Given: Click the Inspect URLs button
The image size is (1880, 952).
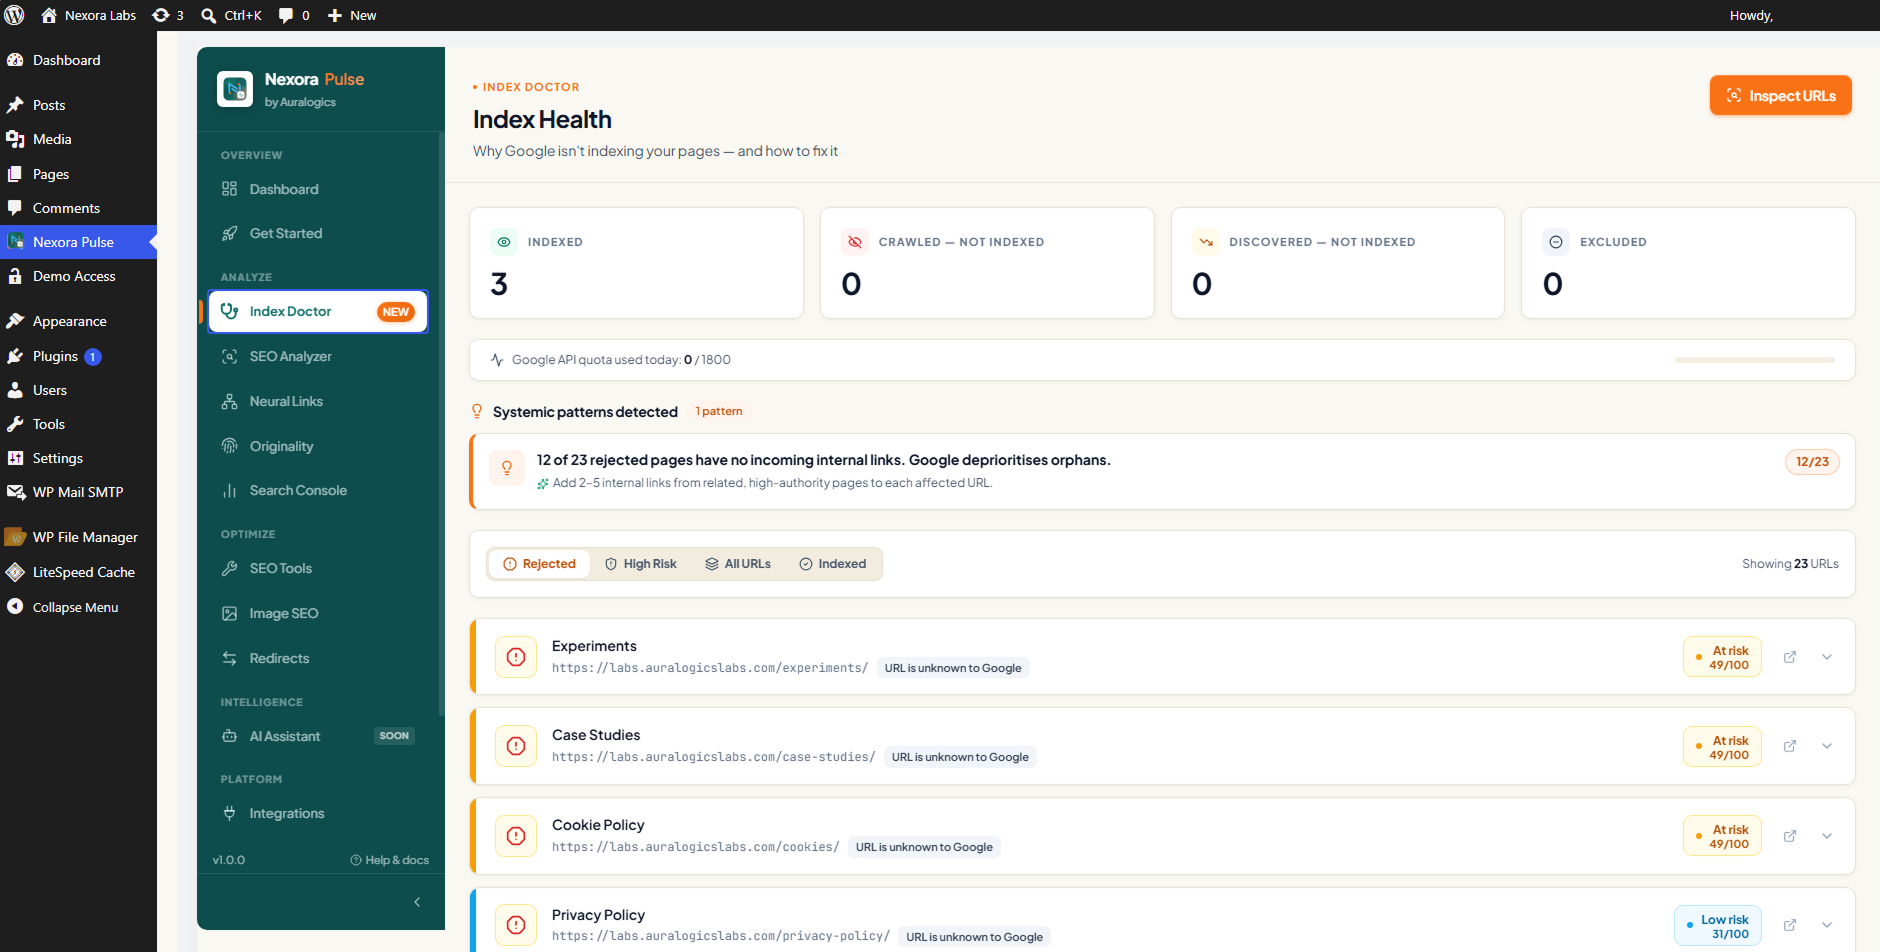Looking at the screenshot, I should coord(1780,95).
